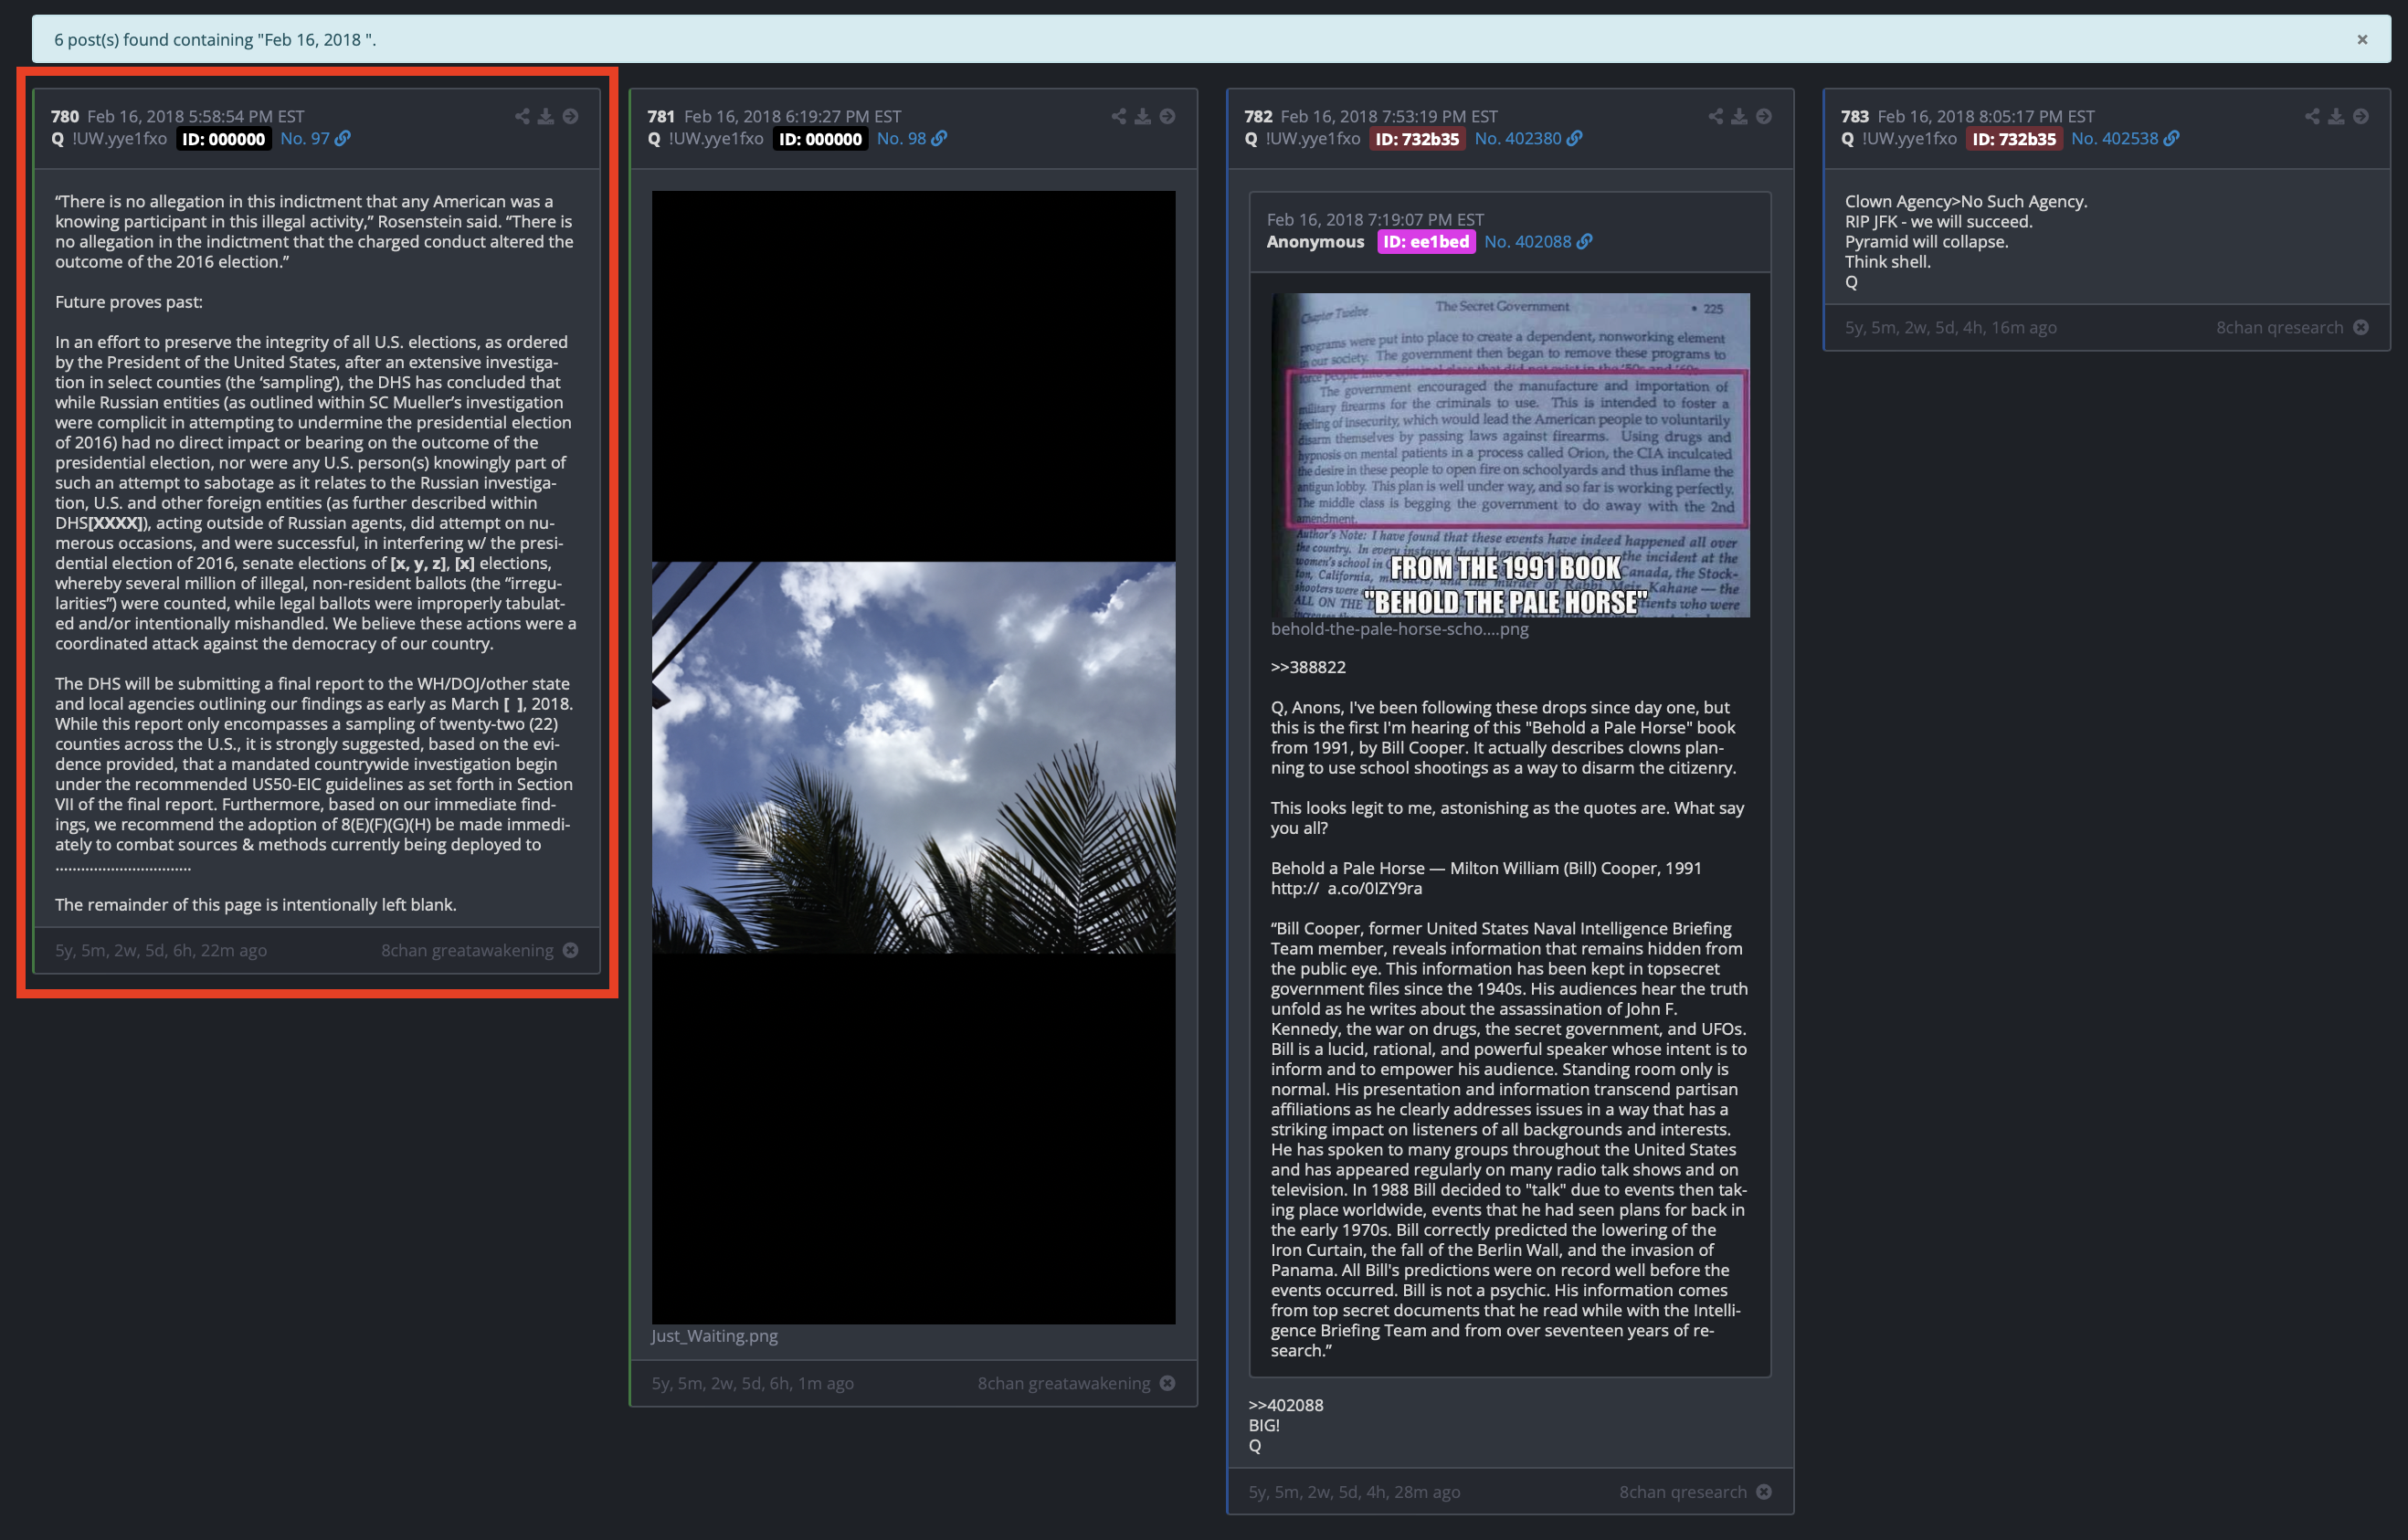Click the ID: 000000 badge on post 781
This screenshot has height=1540, width=2408.
click(x=820, y=139)
